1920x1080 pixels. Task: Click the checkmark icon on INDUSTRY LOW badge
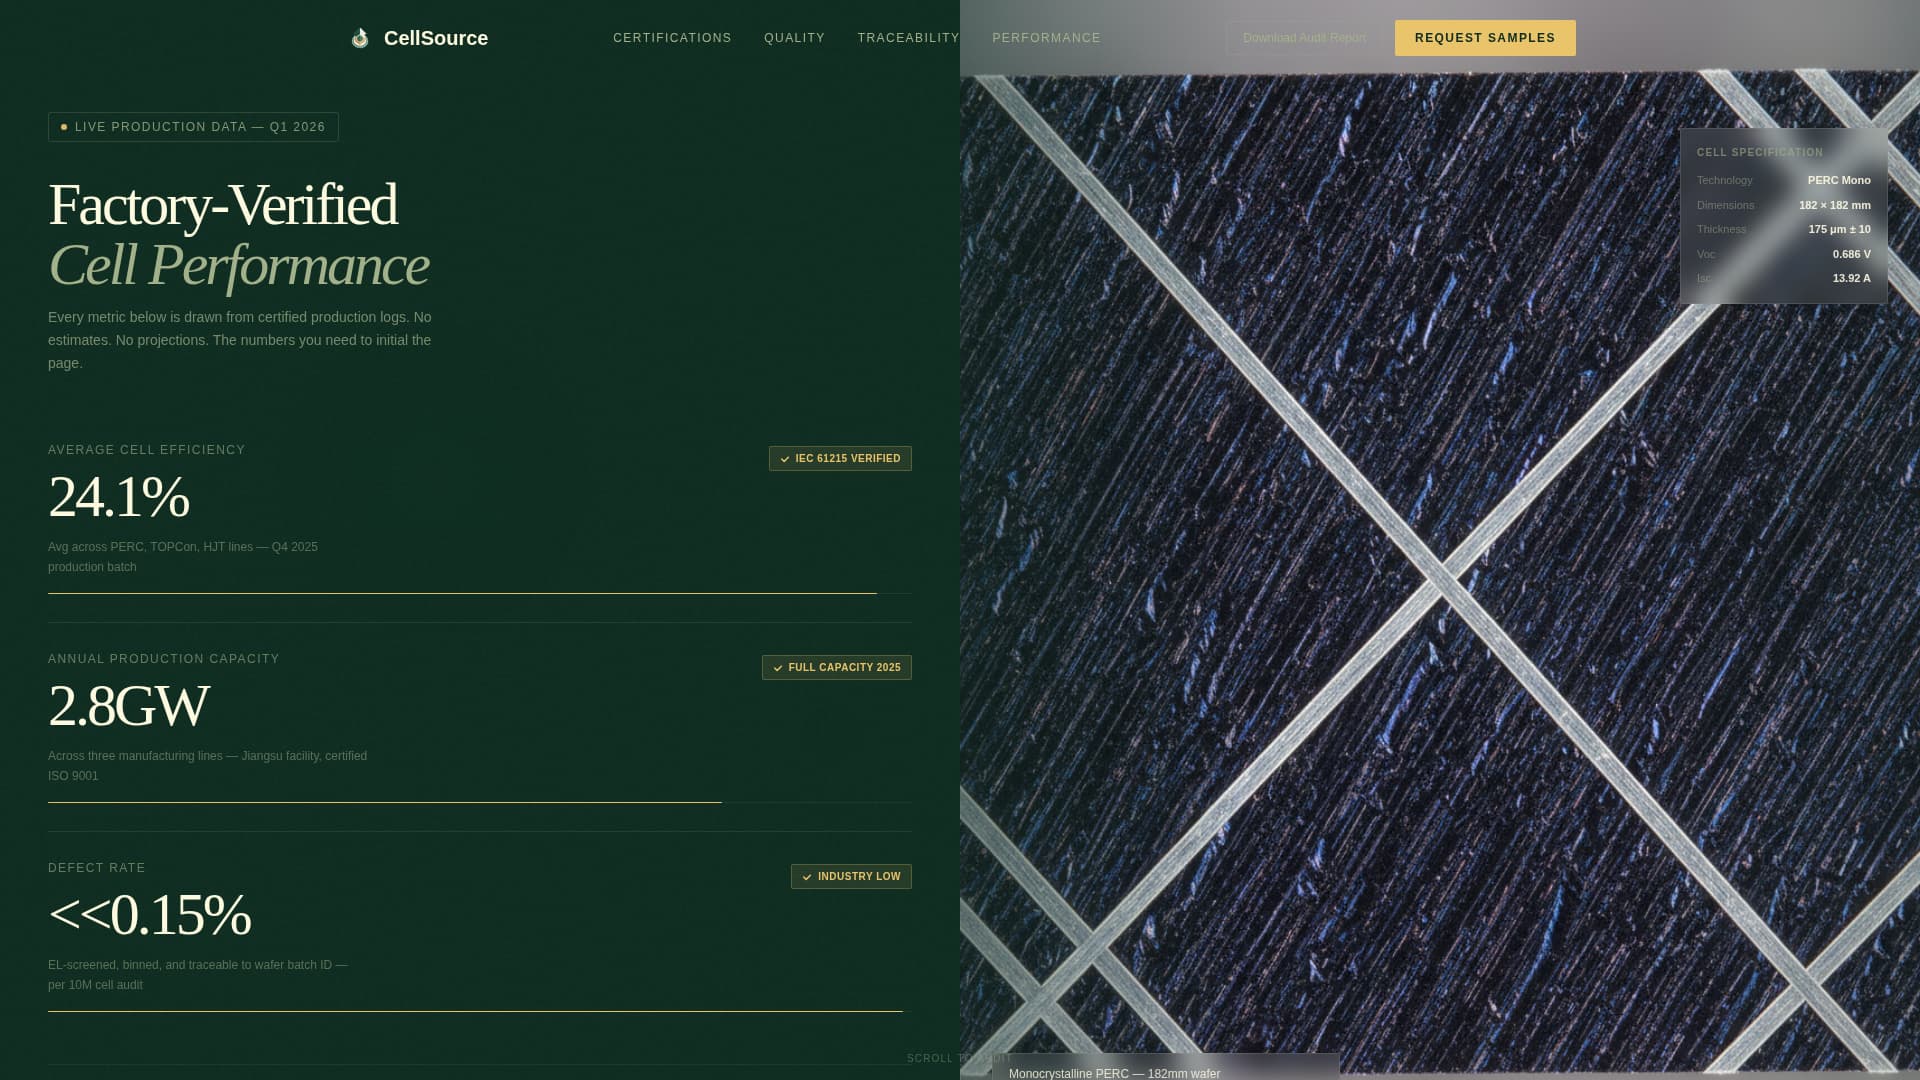coord(808,876)
